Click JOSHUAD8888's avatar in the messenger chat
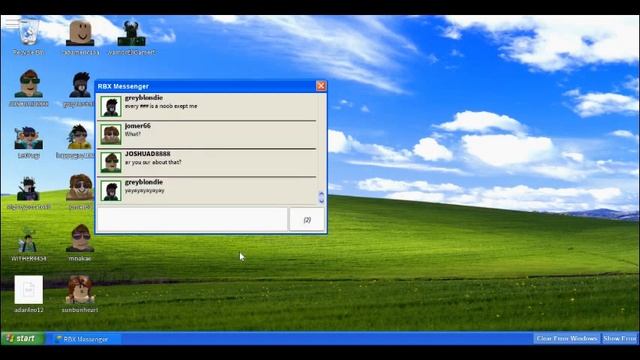The width and height of the screenshot is (640, 360). pyautogui.click(x=111, y=162)
